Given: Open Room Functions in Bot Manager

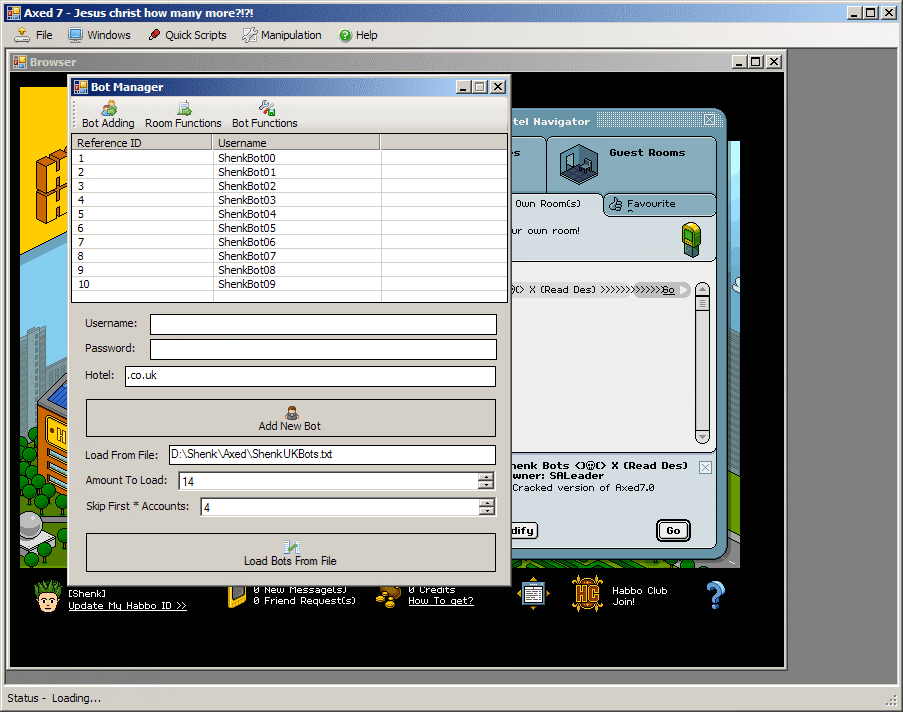Looking at the screenshot, I should tap(183, 115).
